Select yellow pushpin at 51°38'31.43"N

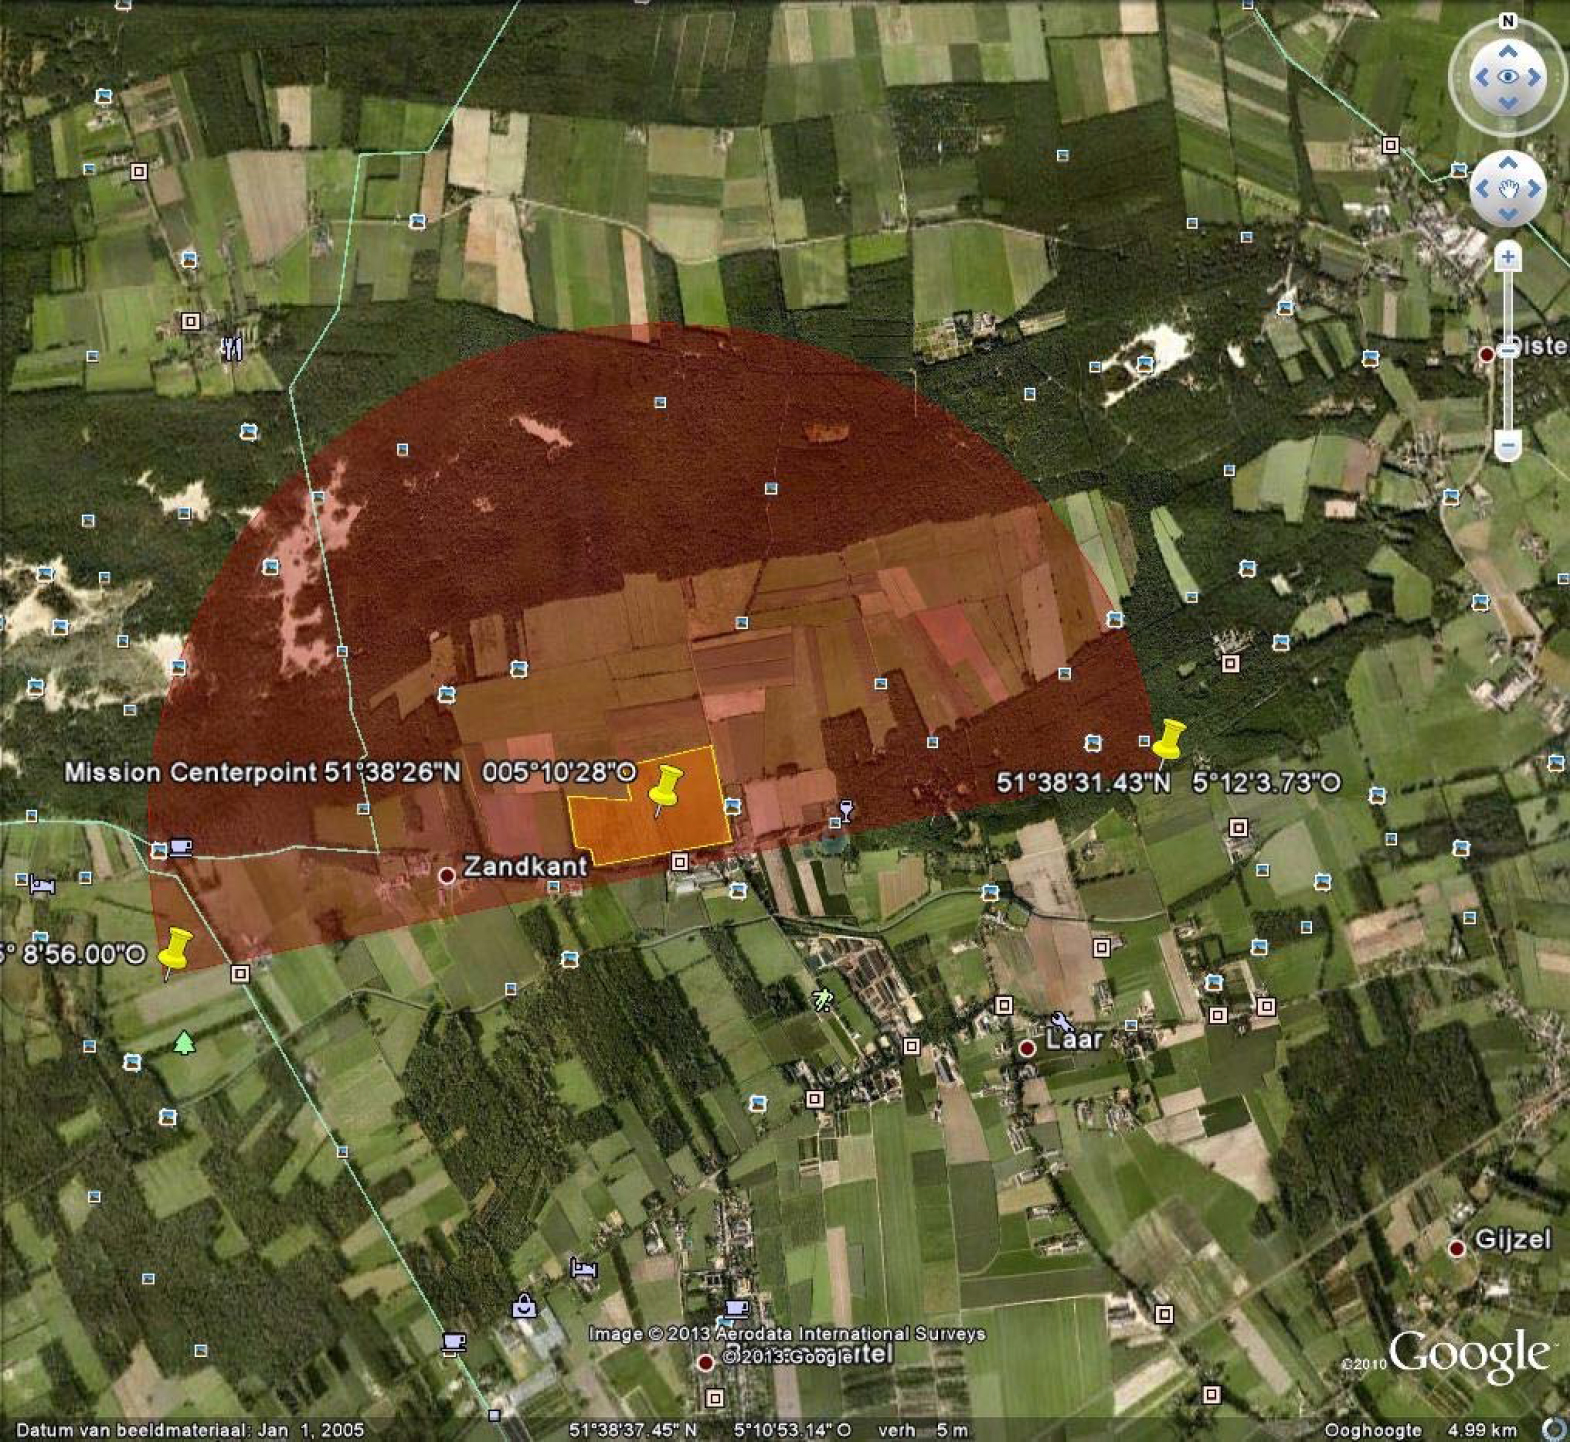click(1167, 741)
